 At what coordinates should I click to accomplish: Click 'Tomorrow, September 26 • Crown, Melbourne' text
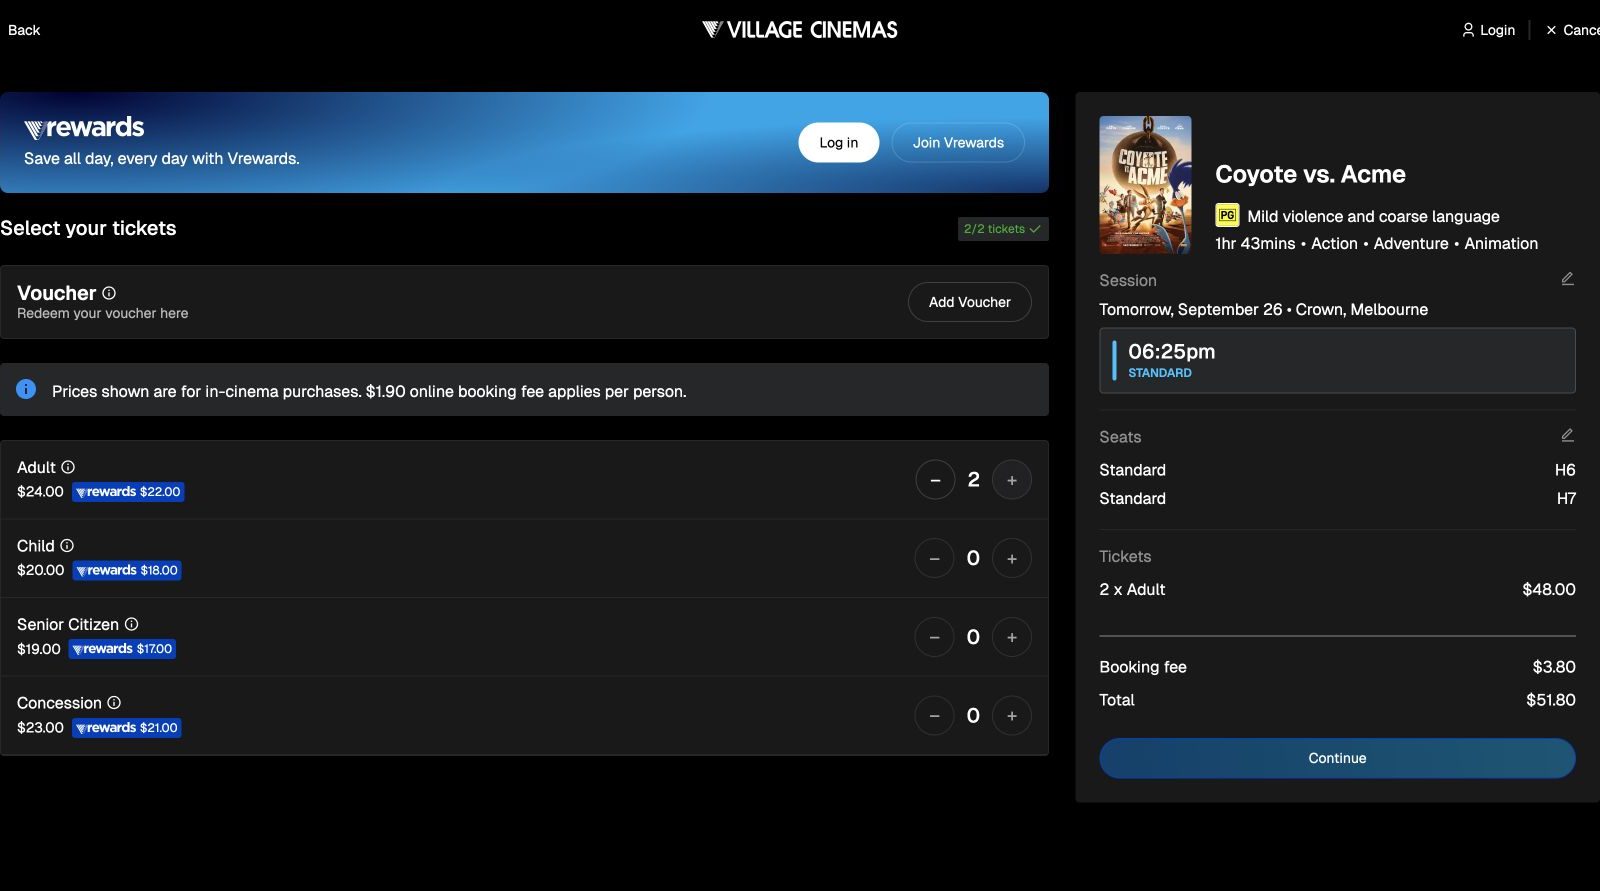click(1263, 310)
